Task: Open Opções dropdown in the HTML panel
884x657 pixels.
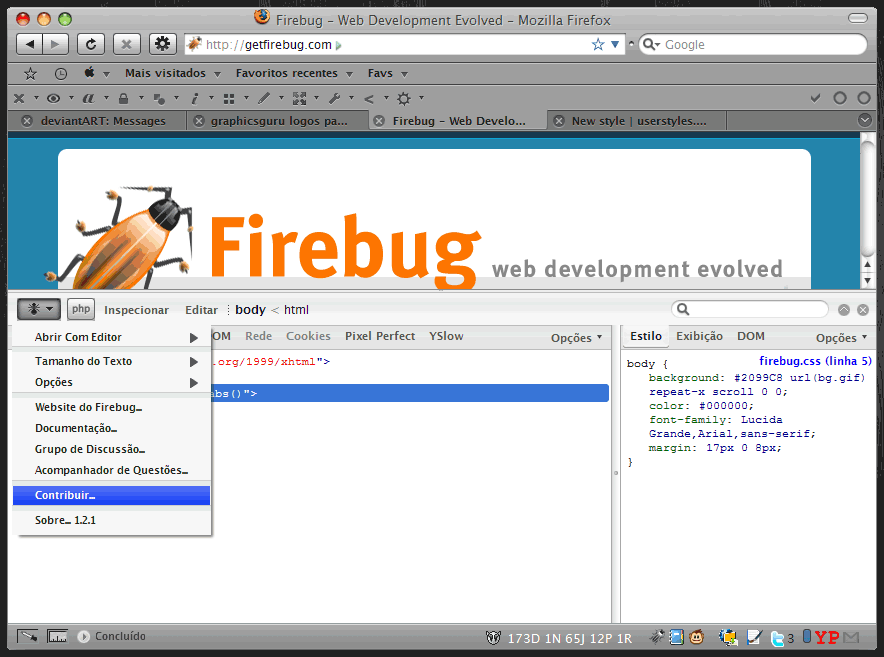Action: point(576,338)
